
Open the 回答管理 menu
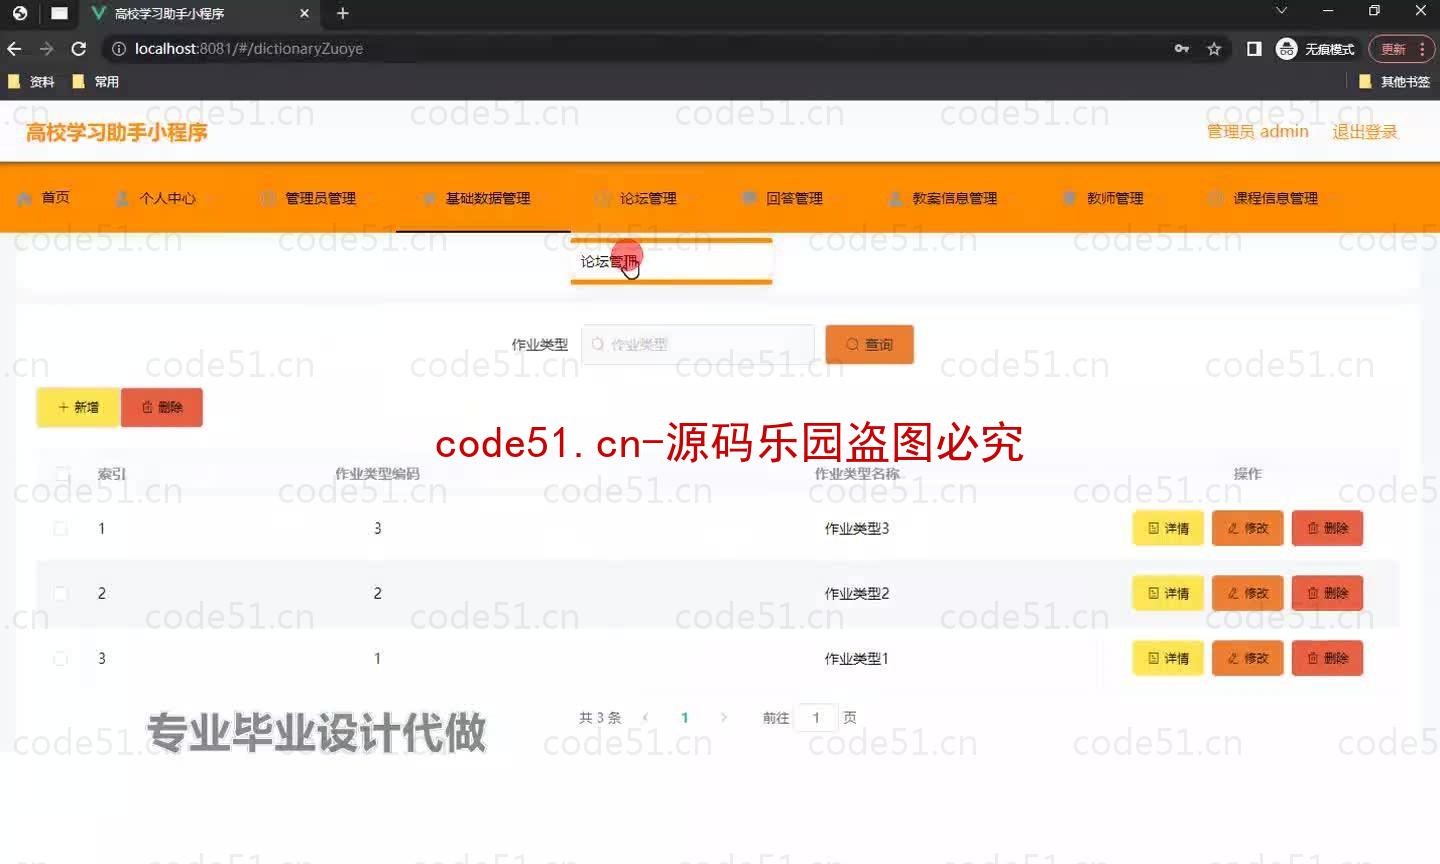[783, 198]
